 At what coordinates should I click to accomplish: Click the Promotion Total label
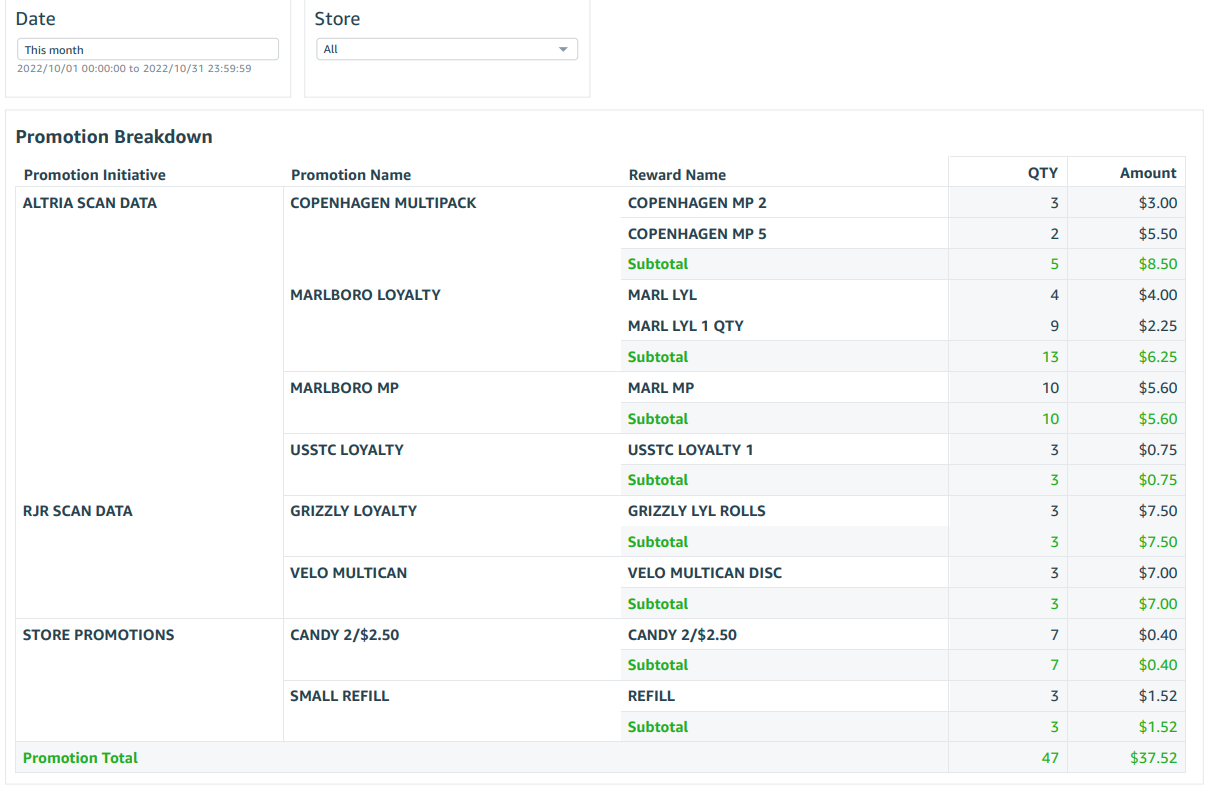80,758
